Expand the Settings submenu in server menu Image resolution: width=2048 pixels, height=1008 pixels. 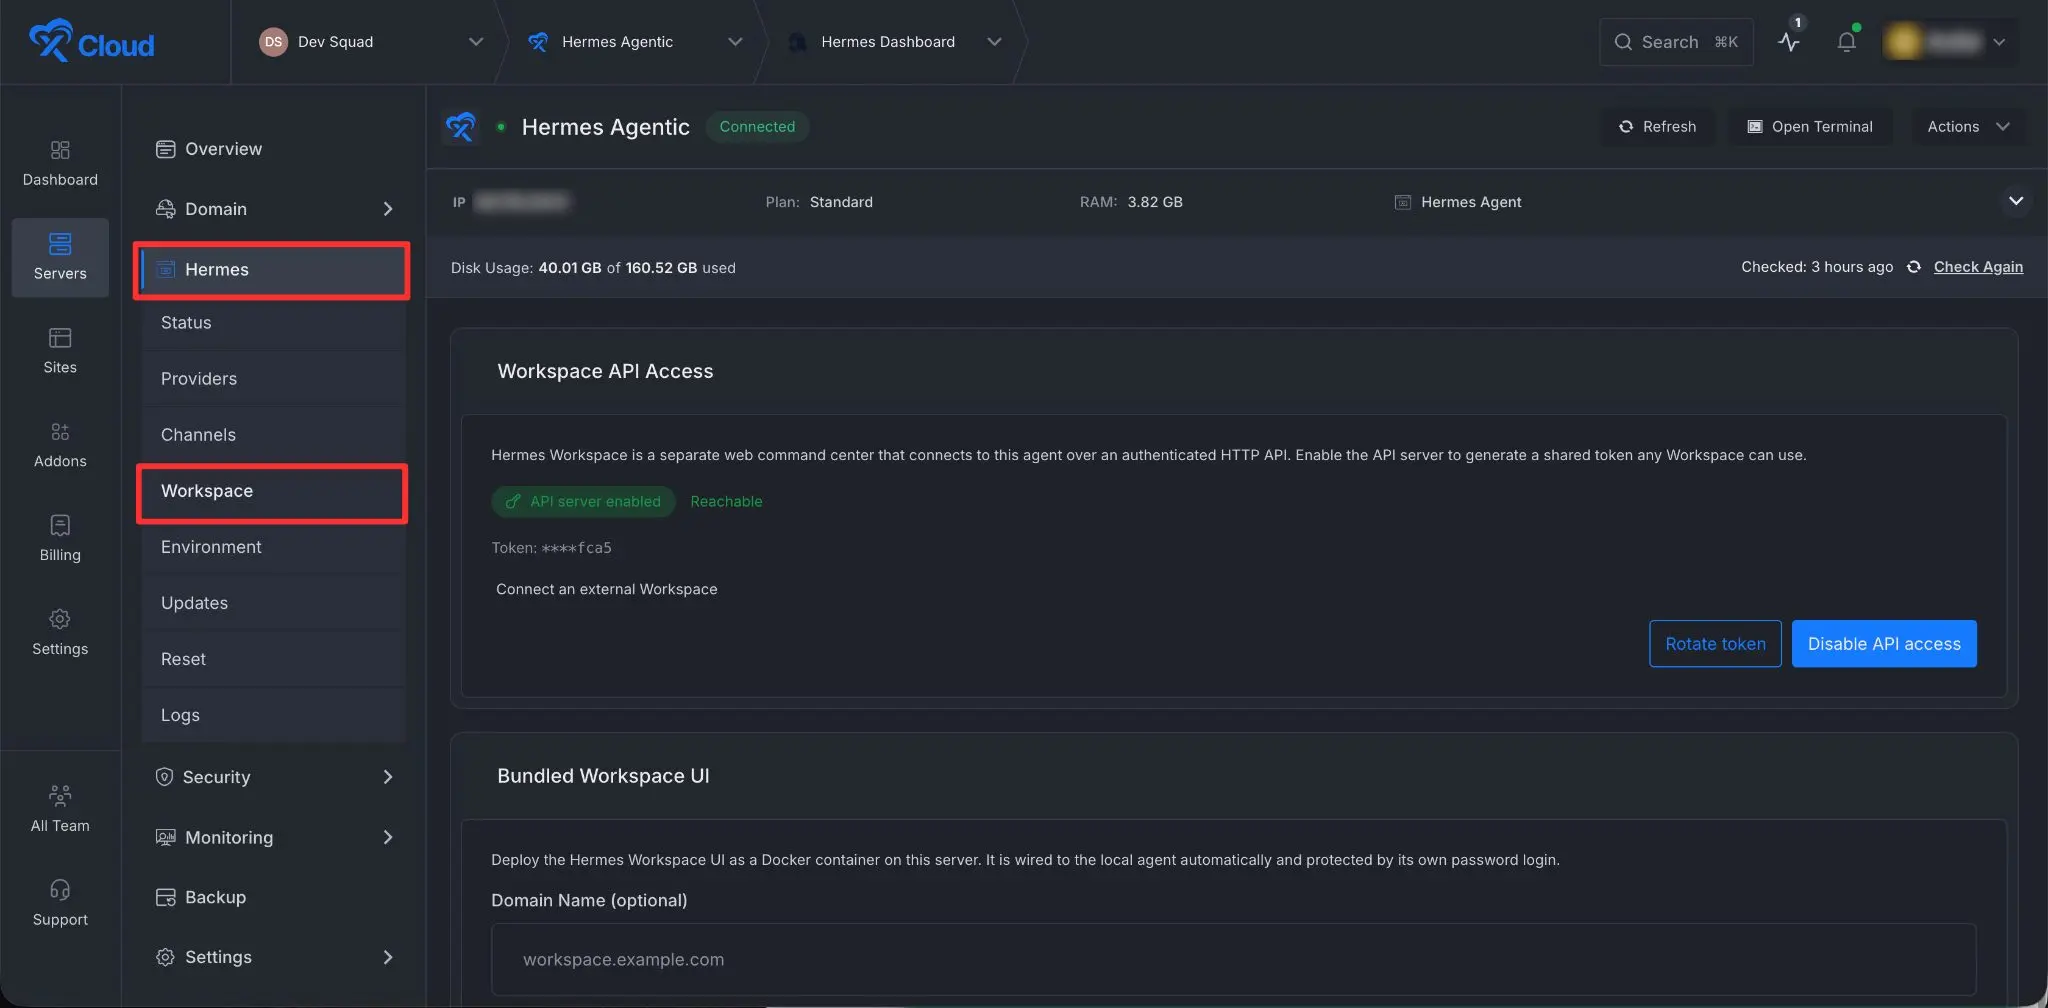[x=388, y=957]
